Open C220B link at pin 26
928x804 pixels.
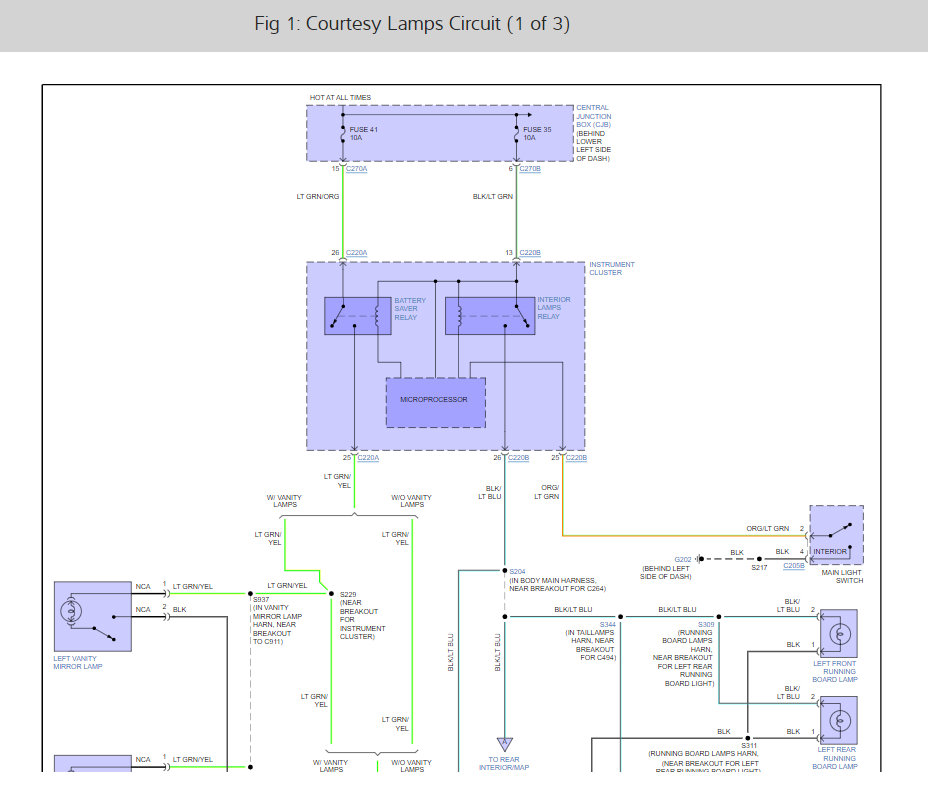click(518, 458)
